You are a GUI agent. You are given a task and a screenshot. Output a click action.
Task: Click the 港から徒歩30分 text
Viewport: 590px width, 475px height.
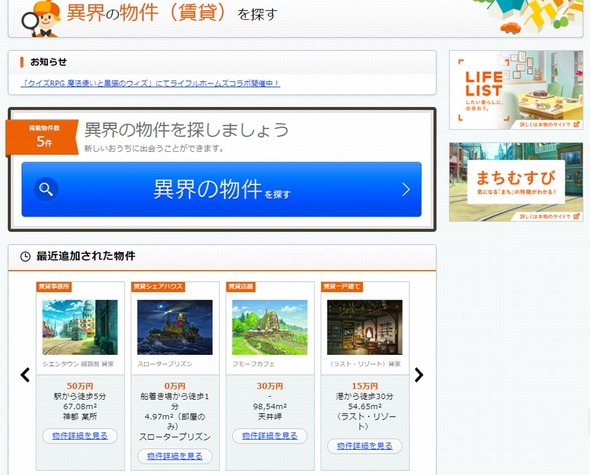(x=365, y=396)
